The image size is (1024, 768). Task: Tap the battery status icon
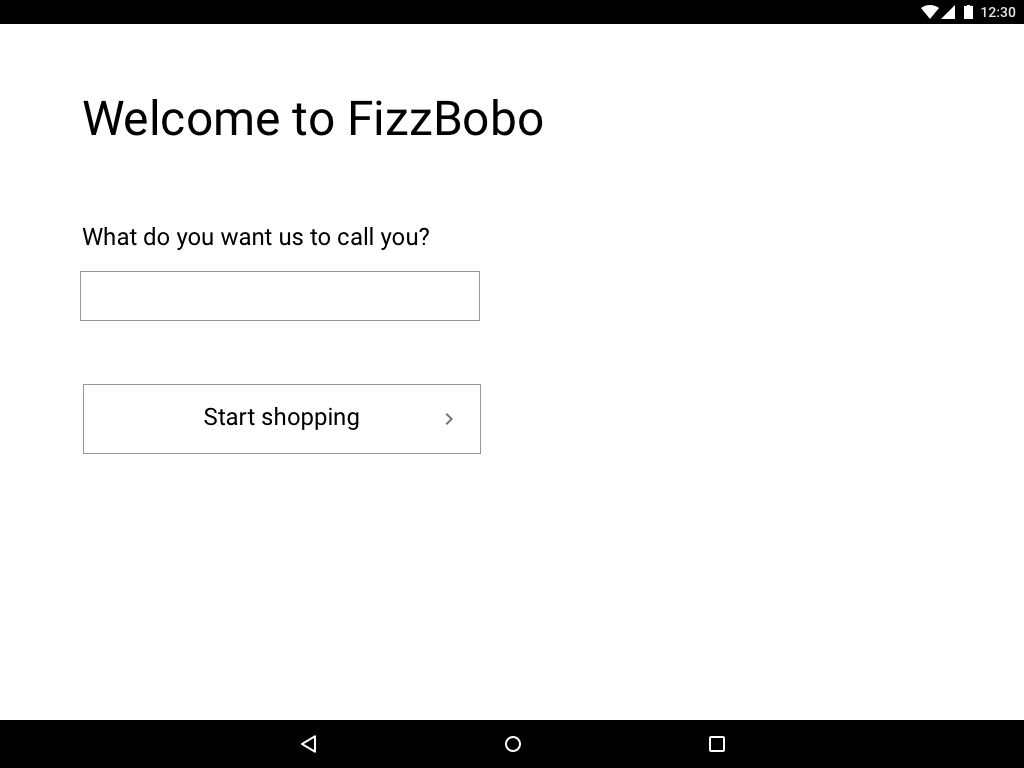pos(968,12)
